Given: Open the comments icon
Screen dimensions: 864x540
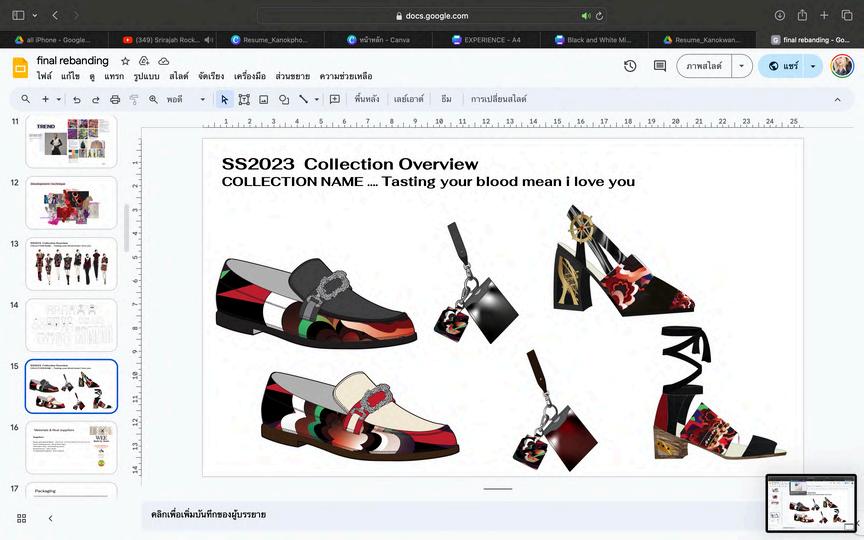Looking at the screenshot, I should click(x=660, y=66).
